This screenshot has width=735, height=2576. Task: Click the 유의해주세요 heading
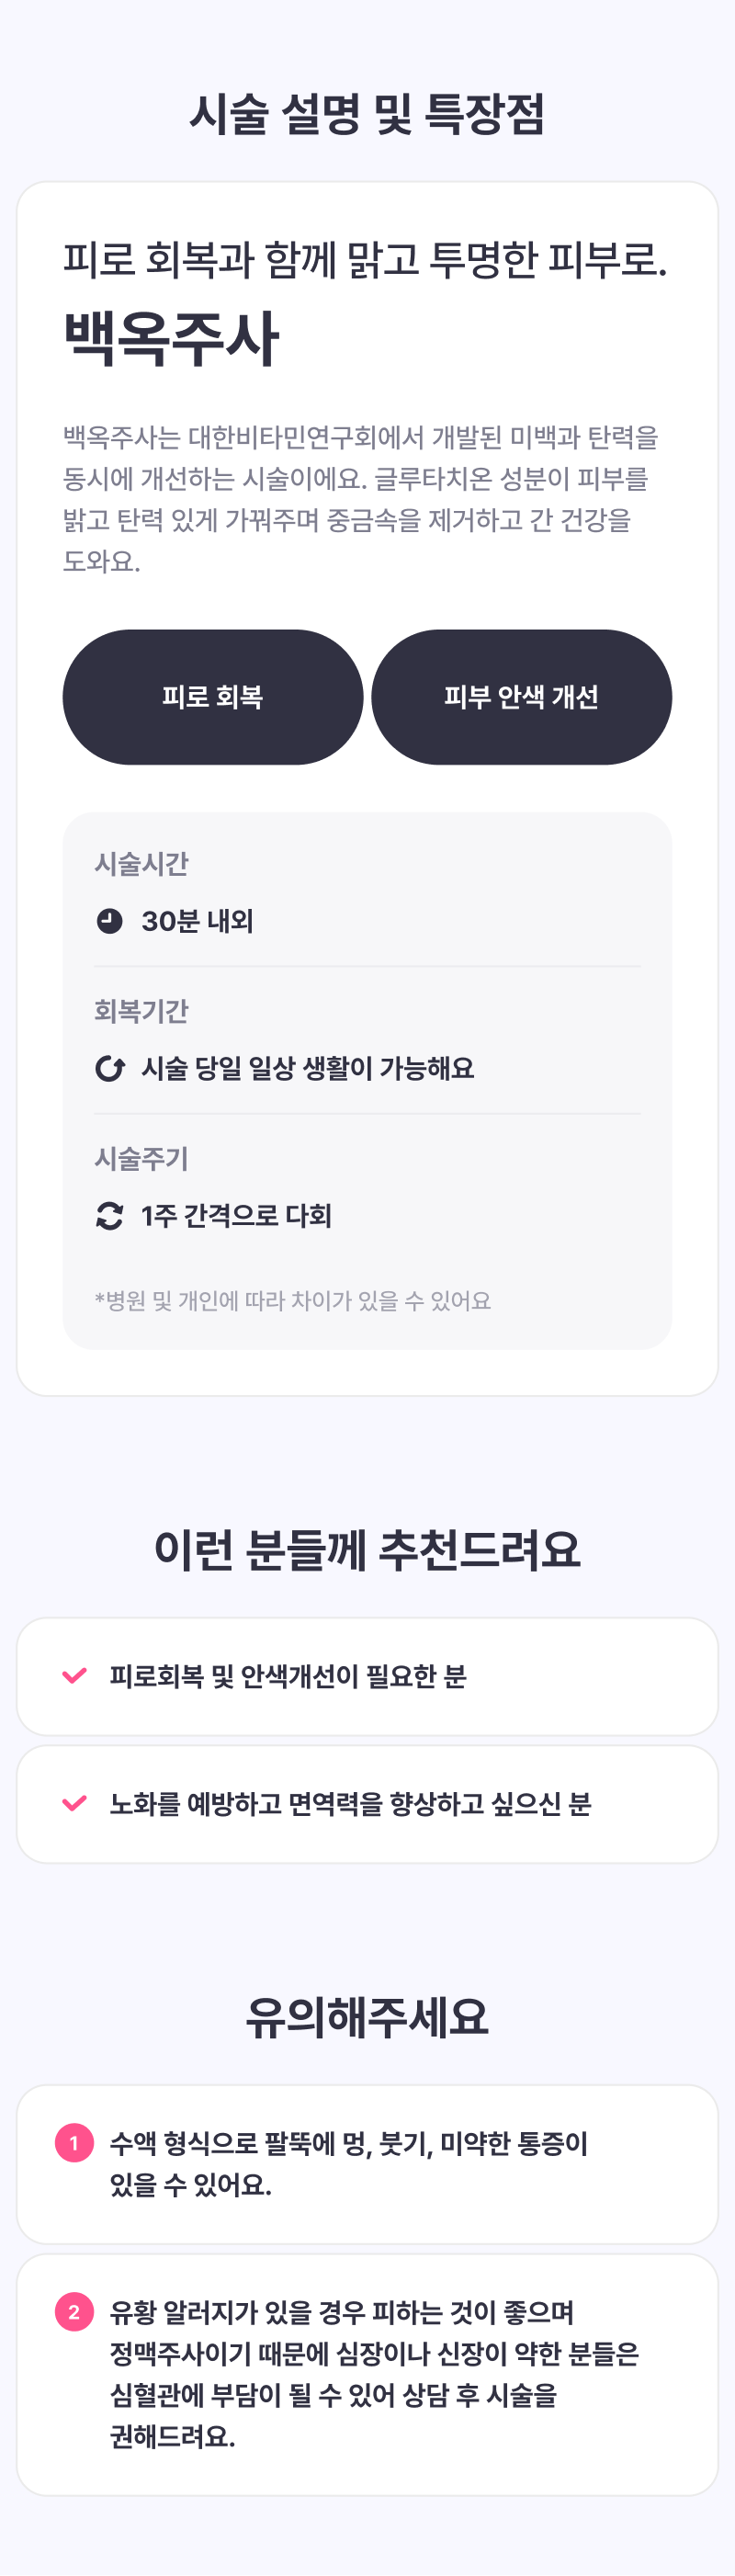(x=367, y=2017)
